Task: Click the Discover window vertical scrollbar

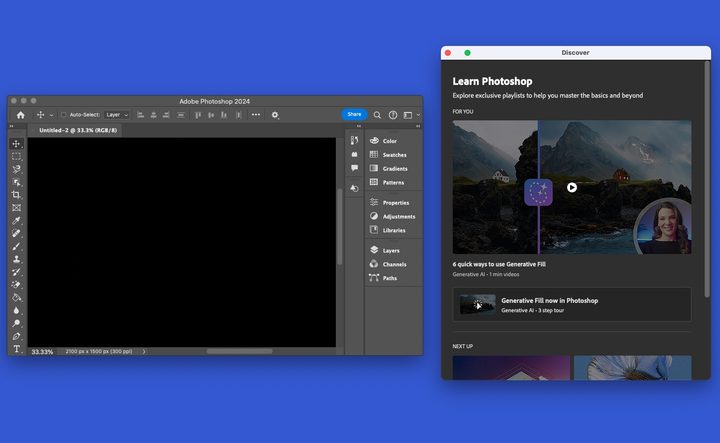Action: 707,179
